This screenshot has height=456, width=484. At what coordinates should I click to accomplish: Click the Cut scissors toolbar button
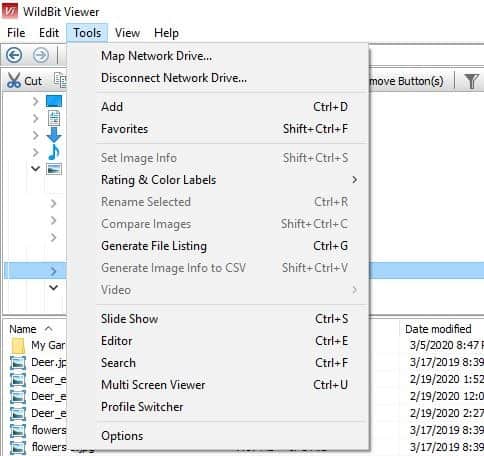[x=24, y=81]
